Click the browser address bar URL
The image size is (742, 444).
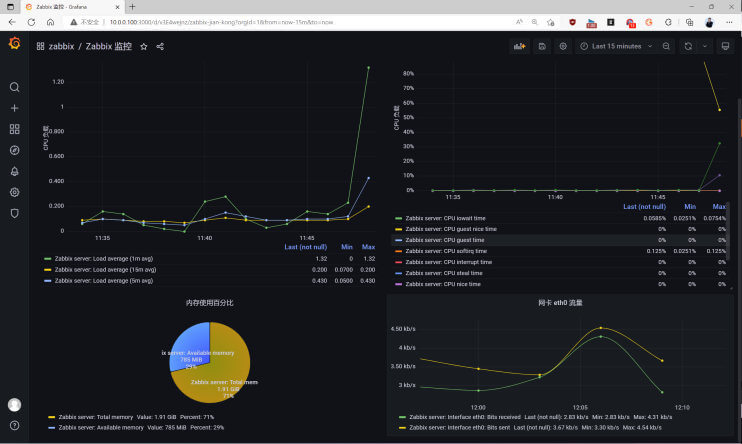[221, 22]
